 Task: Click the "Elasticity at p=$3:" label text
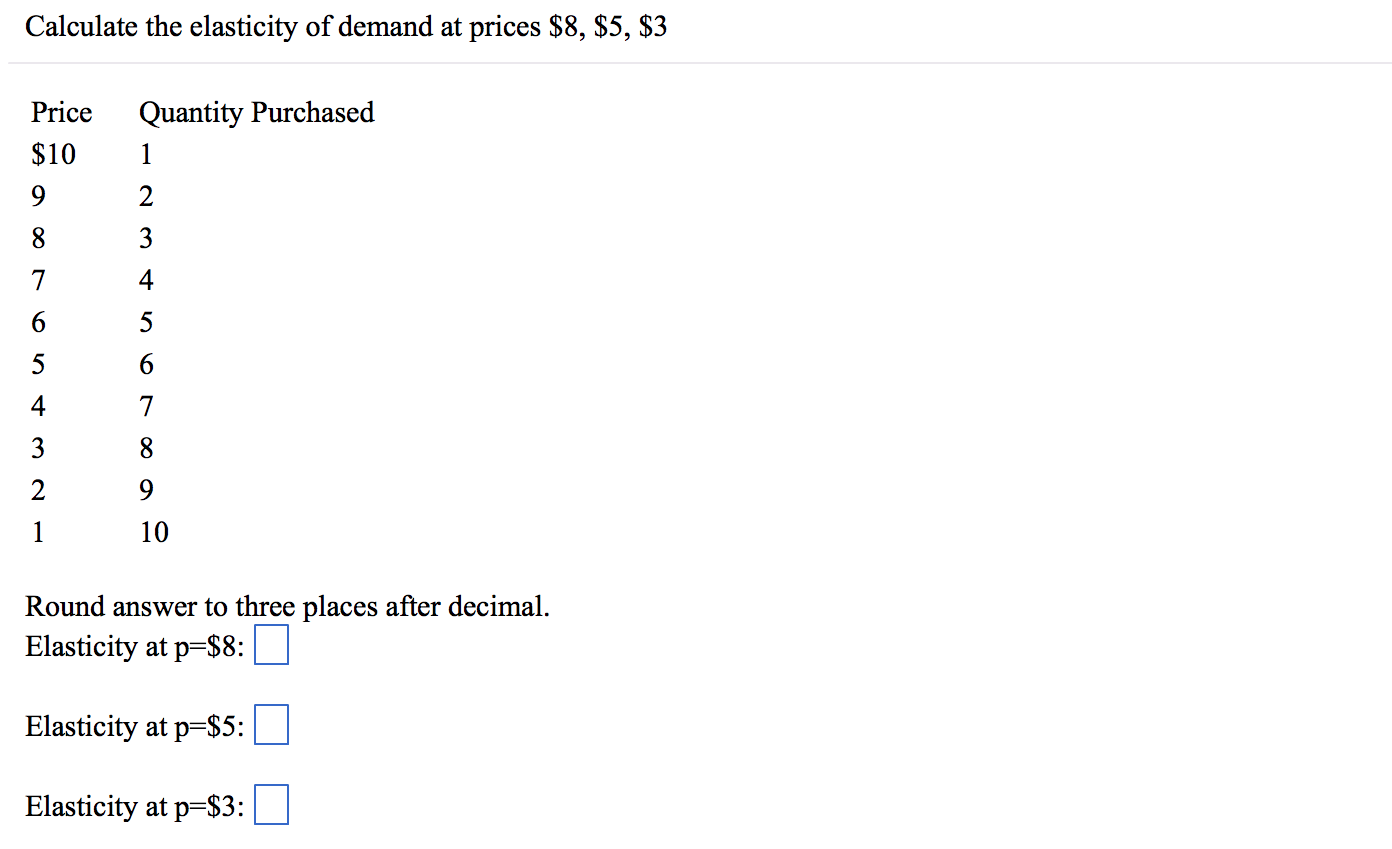[x=136, y=807]
